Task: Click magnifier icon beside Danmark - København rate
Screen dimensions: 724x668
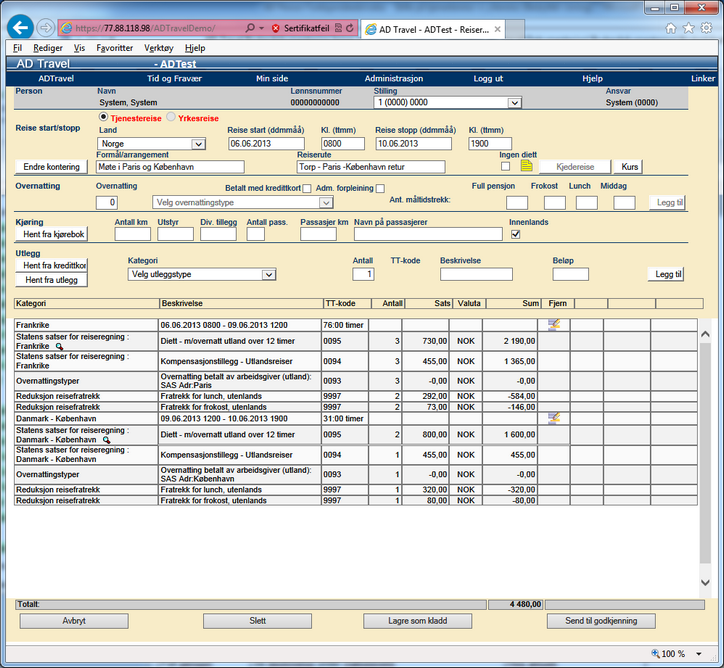Action: point(105,440)
